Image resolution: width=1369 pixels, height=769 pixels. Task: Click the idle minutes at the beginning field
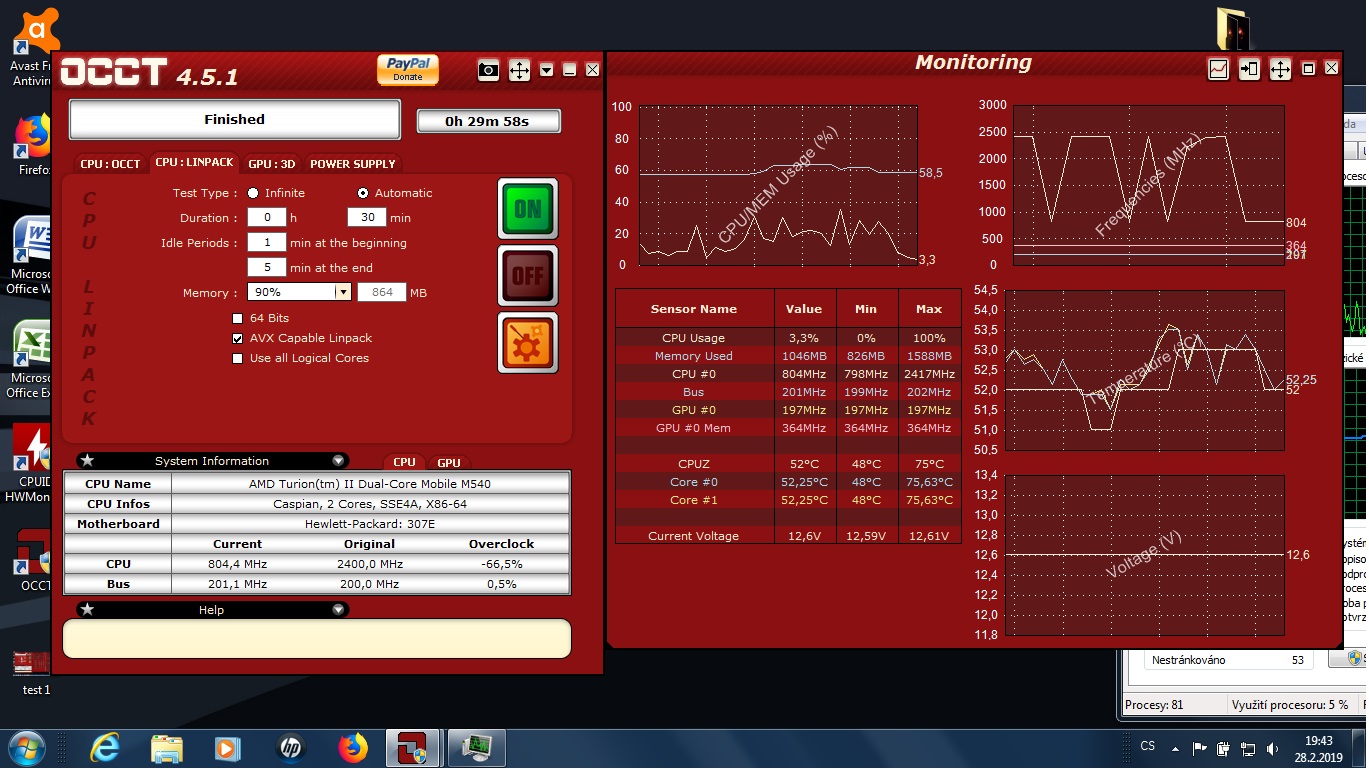266,242
